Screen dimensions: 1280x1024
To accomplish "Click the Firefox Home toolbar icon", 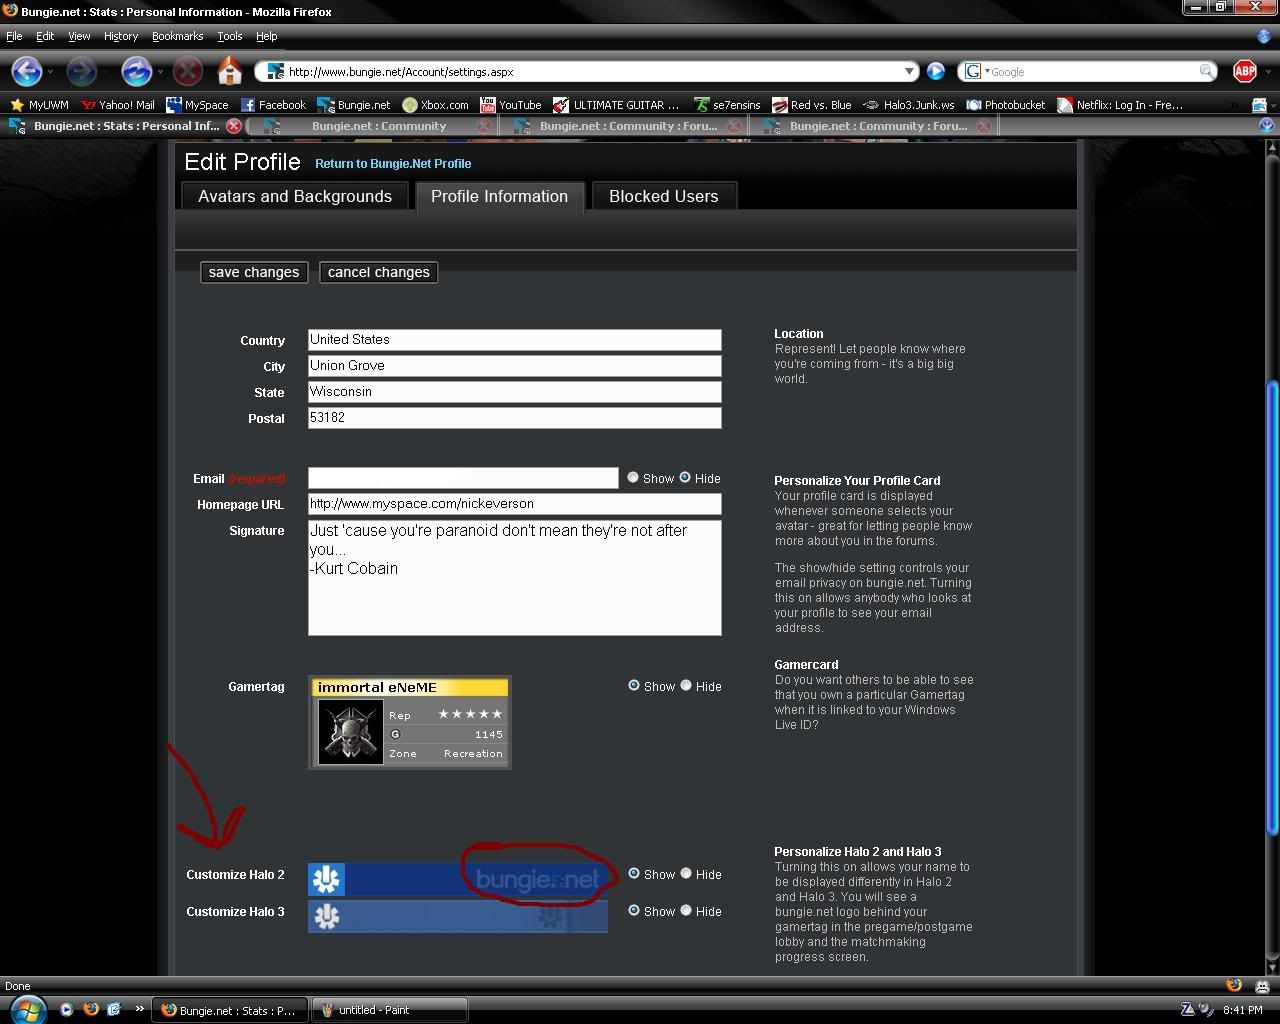I will tap(230, 71).
